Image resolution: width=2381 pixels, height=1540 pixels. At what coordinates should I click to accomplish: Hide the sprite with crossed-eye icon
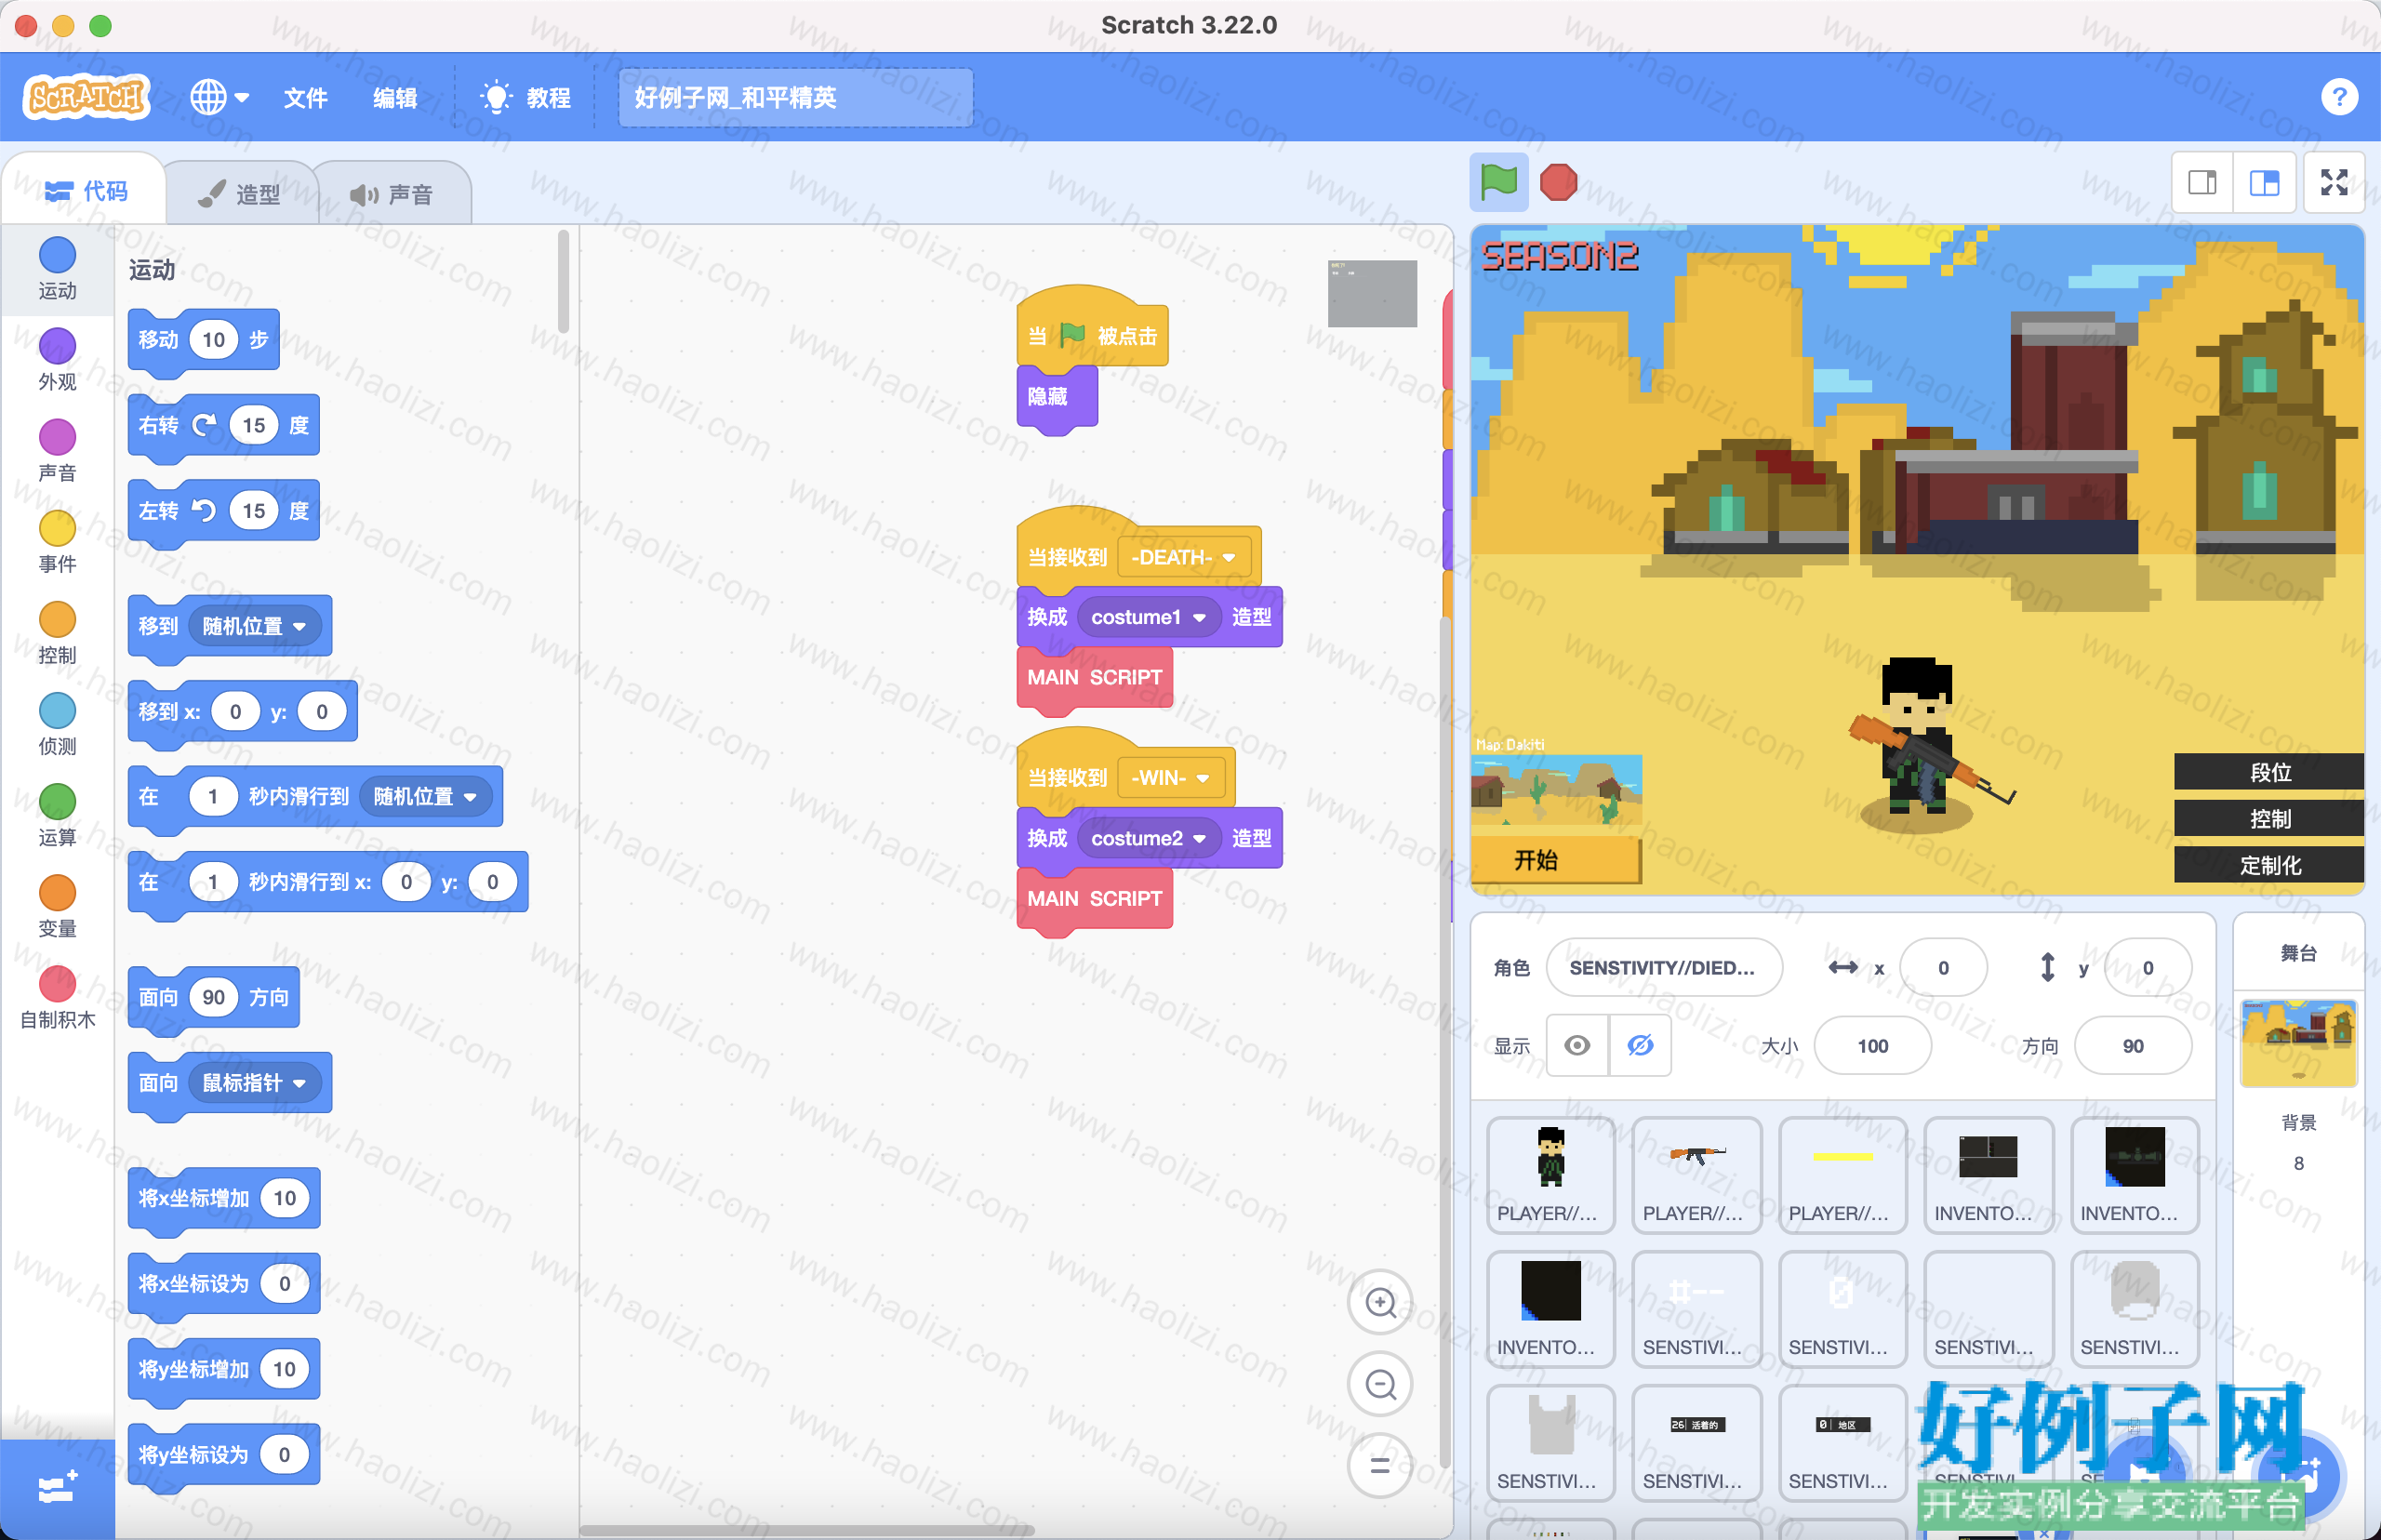[x=1640, y=1045]
